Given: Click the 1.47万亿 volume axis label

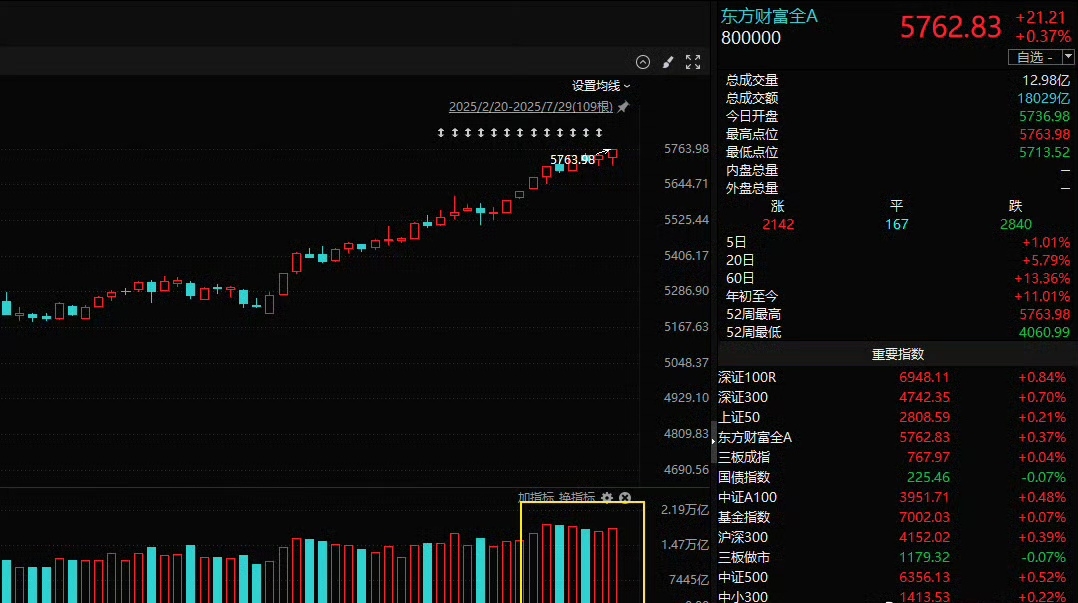Looking at the screenshot, I should point(685,545).
